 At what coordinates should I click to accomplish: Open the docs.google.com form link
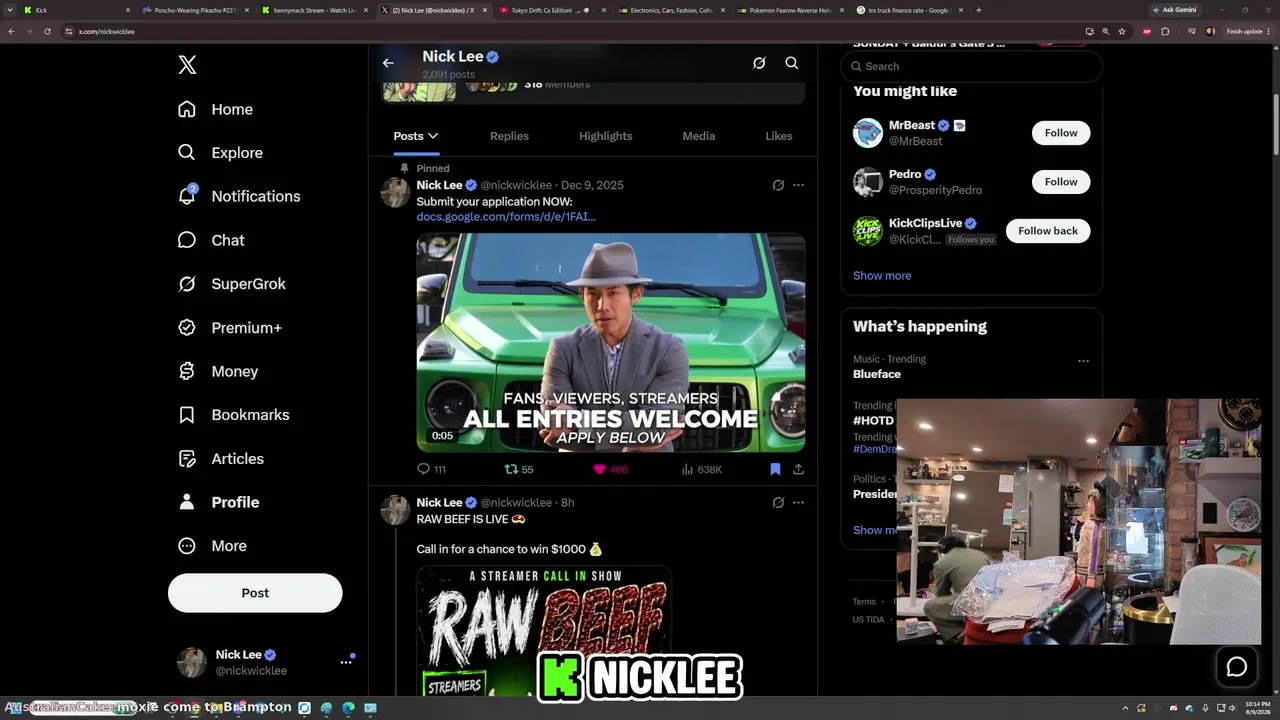(506, 217)
